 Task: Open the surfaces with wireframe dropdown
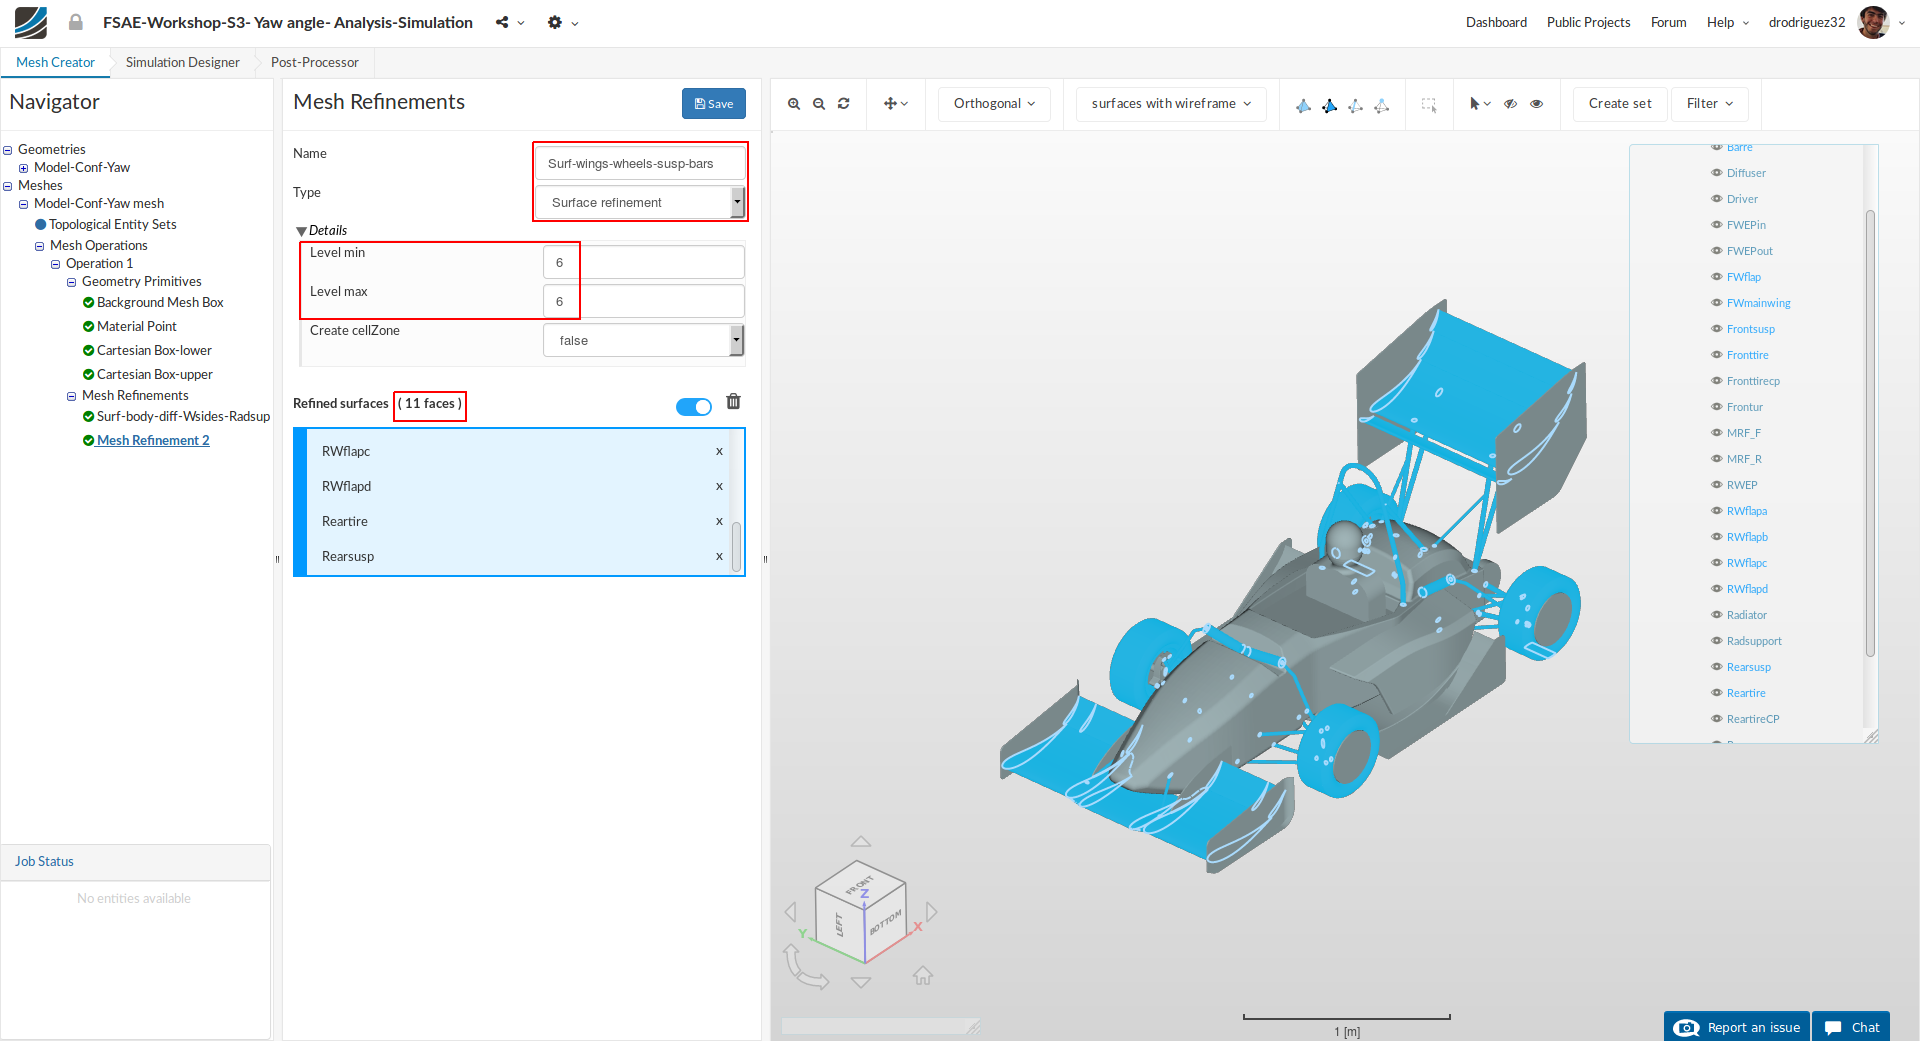click(x=1171, y=104)
